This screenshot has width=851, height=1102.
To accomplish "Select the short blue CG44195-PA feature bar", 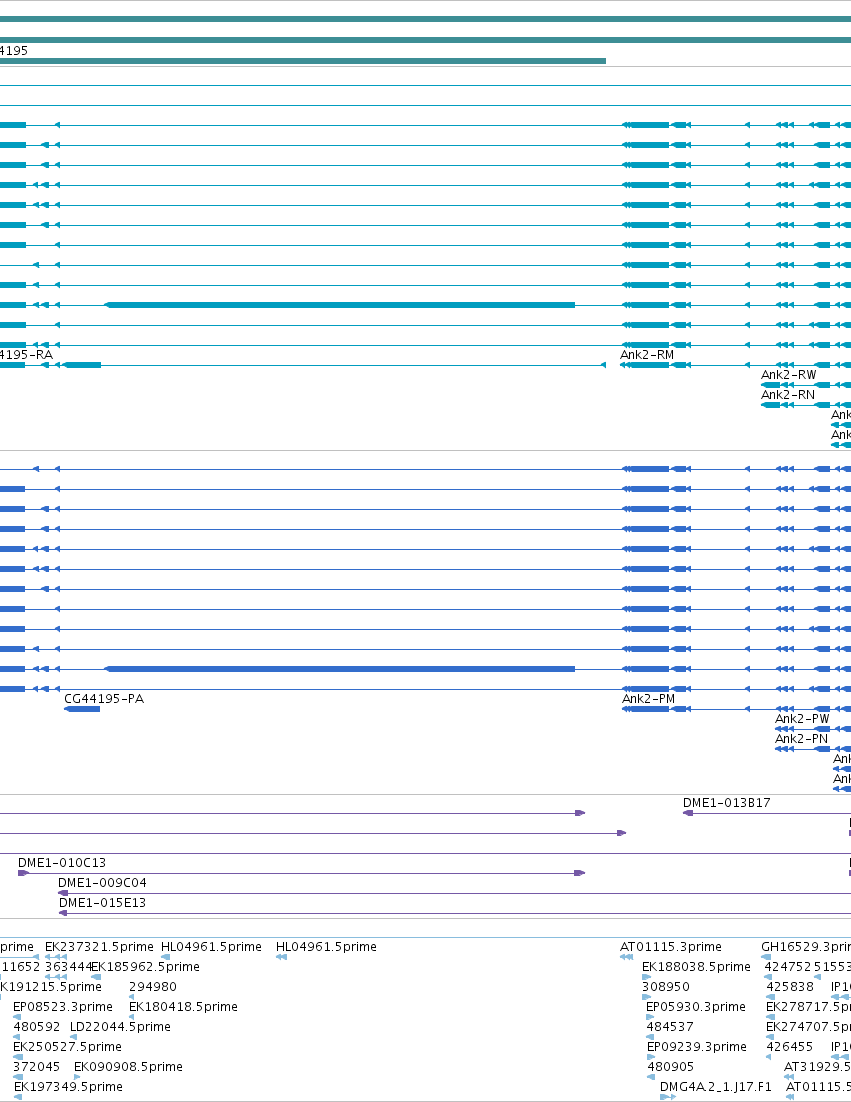I will 82,709.
